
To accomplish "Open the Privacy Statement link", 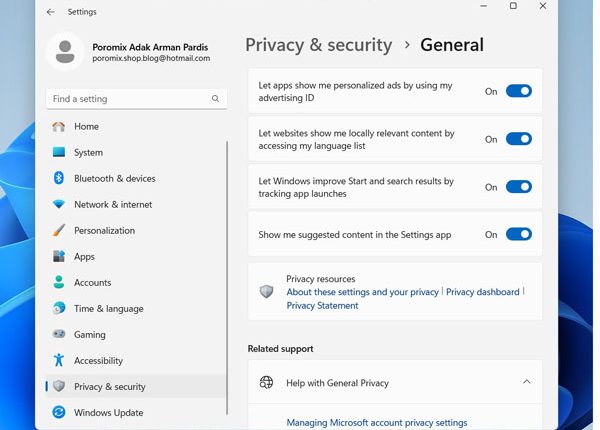I will pos(322,305).
